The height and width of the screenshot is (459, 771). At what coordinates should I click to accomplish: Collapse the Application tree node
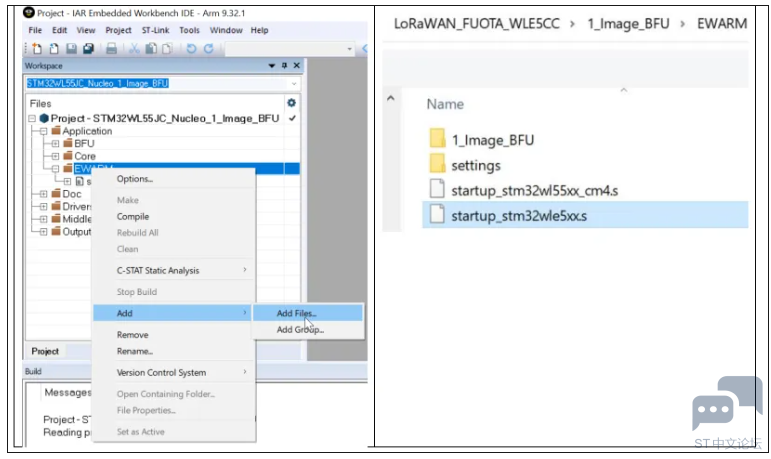tap(44, 131)
